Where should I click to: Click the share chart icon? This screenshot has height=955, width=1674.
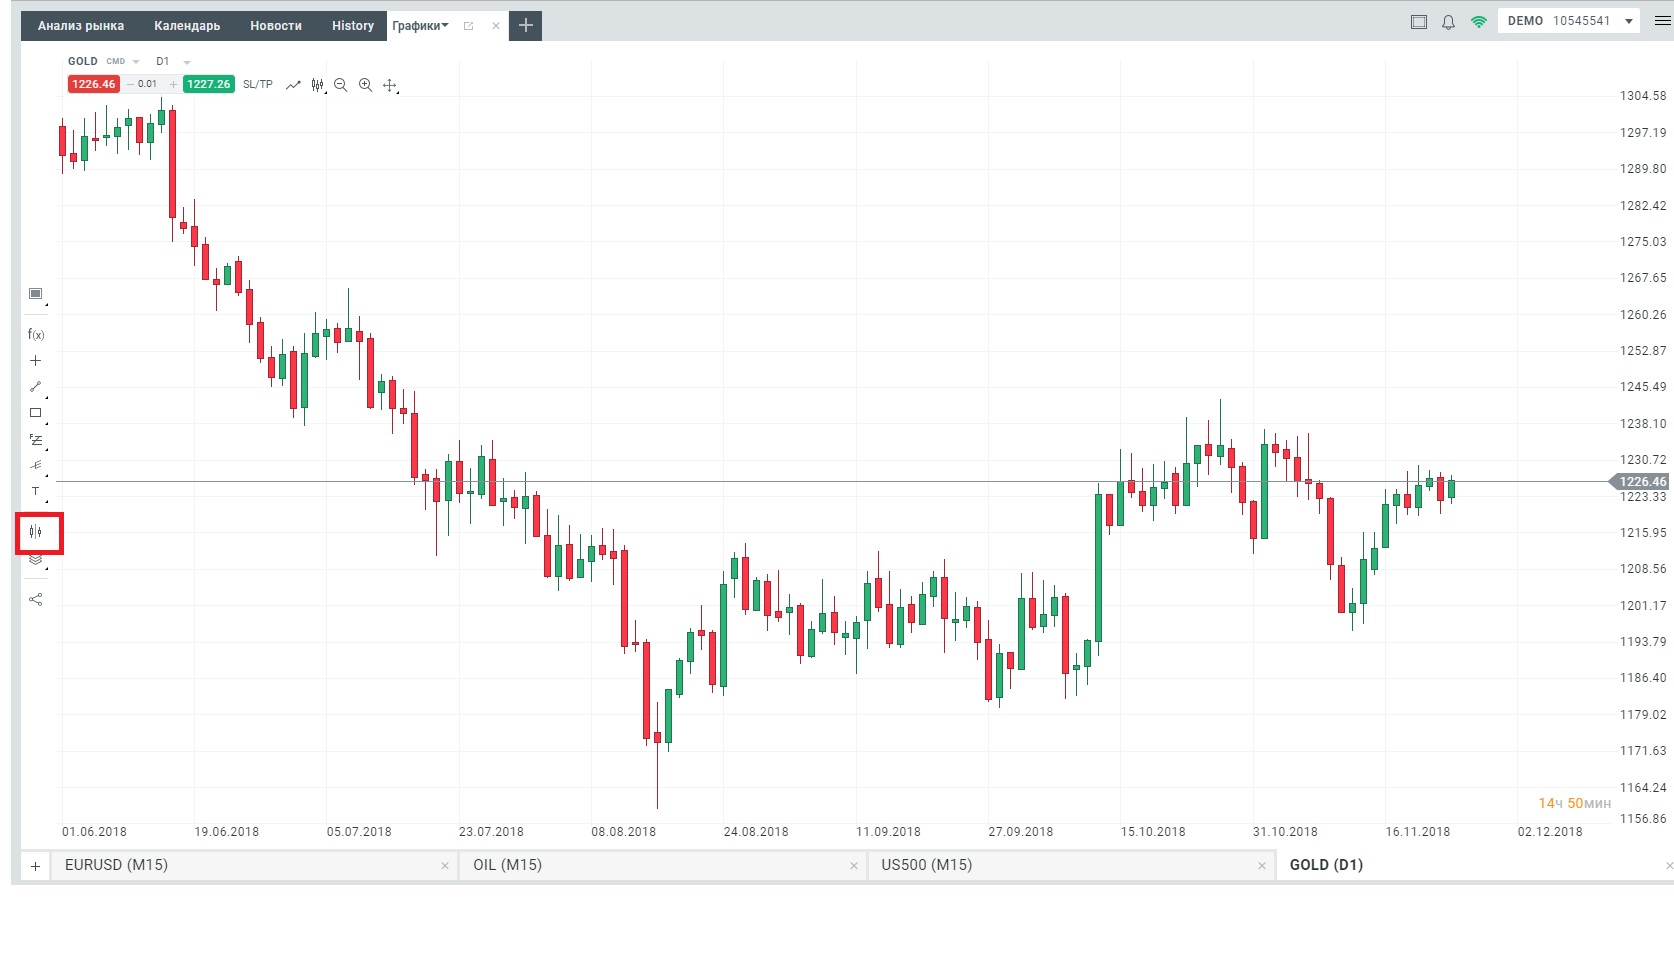click(35, 599)
